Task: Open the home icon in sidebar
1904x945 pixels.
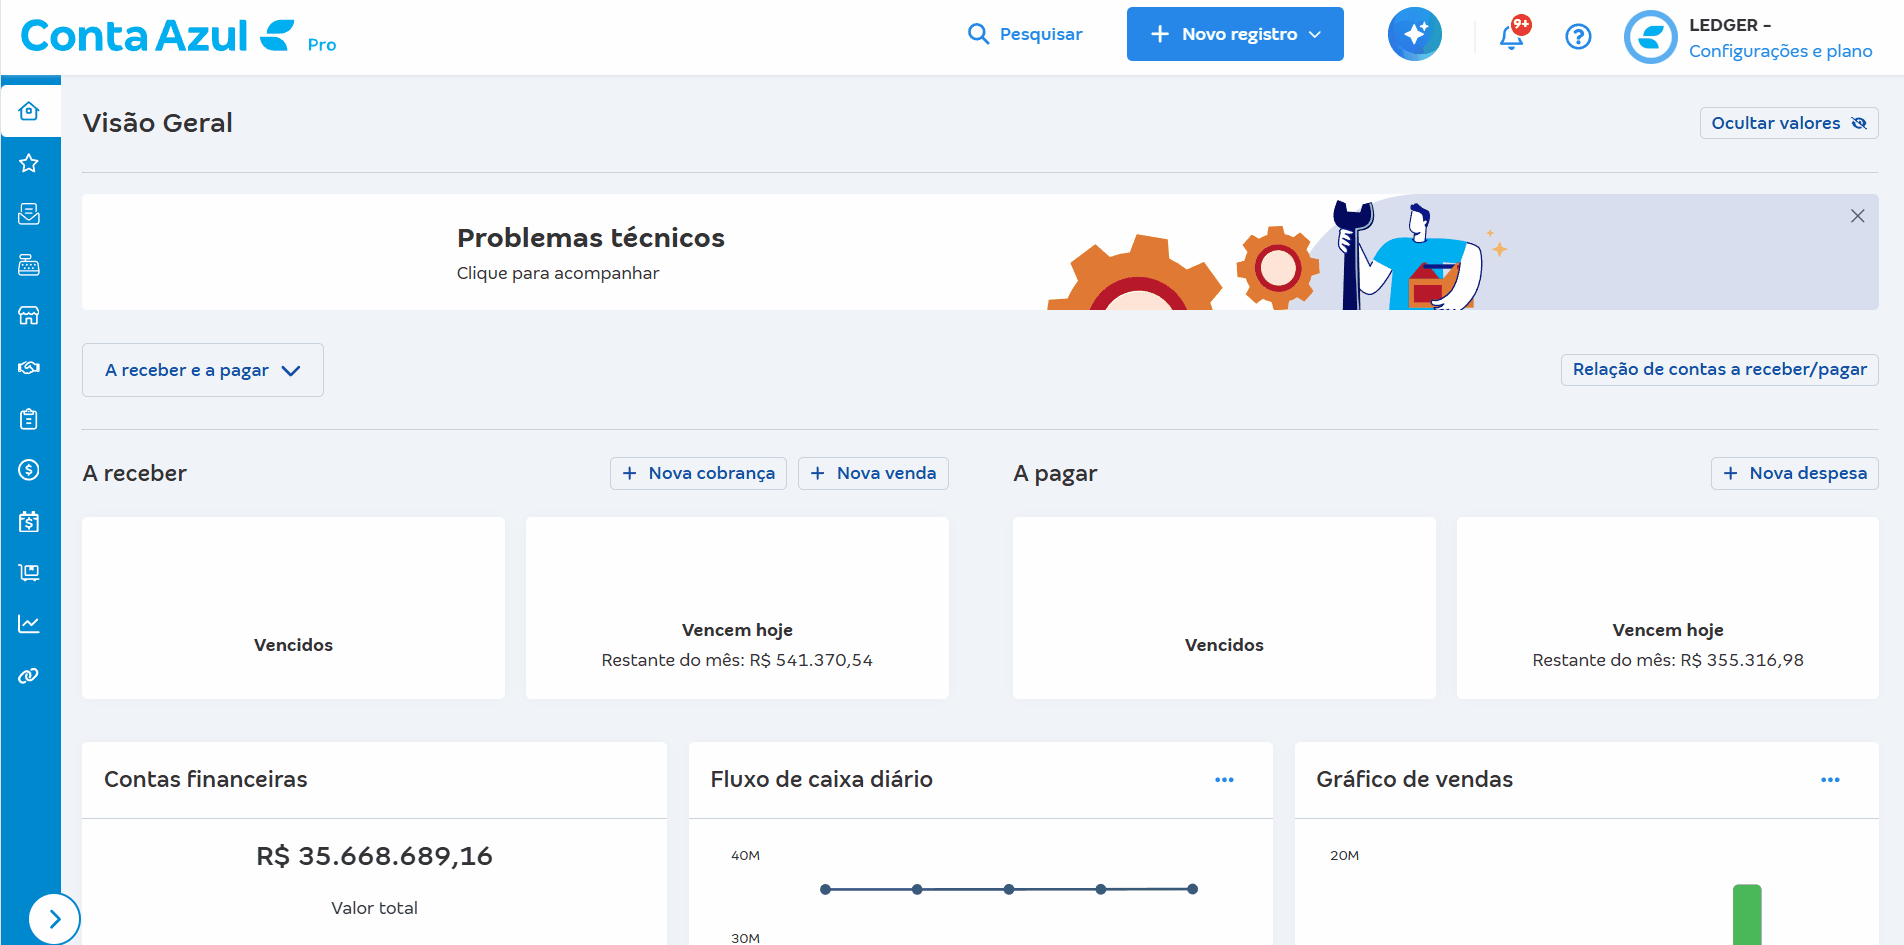Action: (x=29, y=111)
